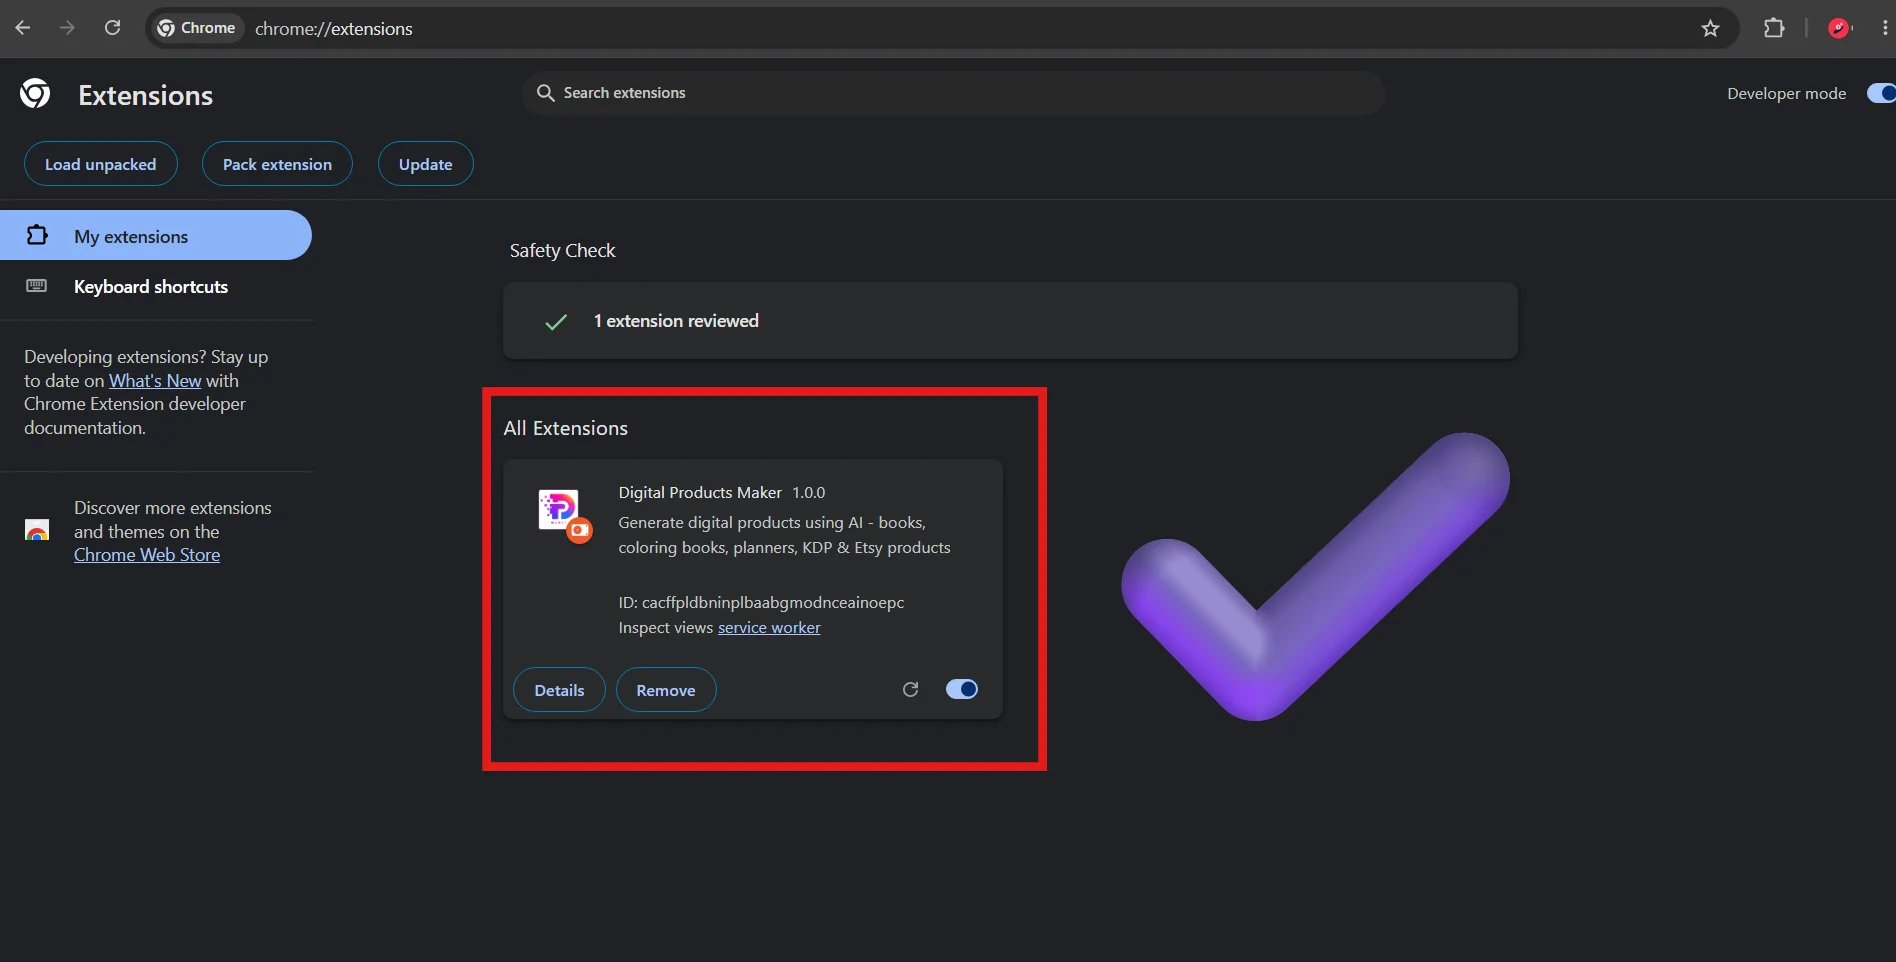Open the 1 extension reviewed panel
Screen dimensions: 1896x962
point(1010,321)
